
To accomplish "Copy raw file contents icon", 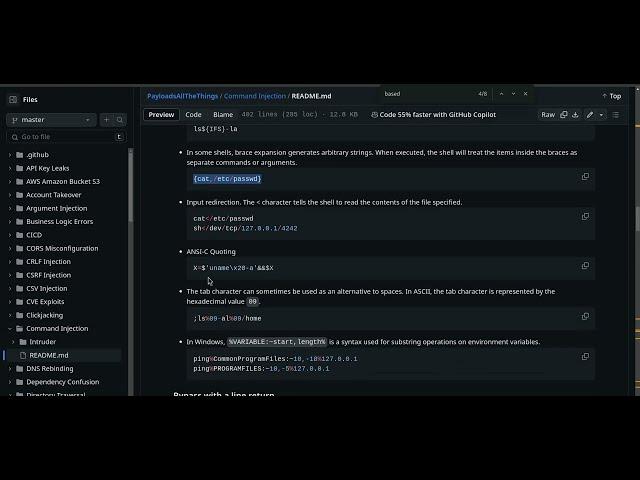I will point(564,115).
